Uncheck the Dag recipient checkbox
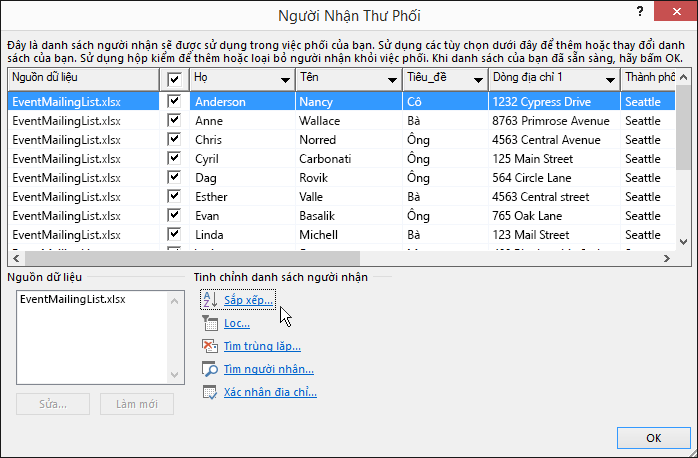This screenshot has width=698, height=458. pos(174,178)
